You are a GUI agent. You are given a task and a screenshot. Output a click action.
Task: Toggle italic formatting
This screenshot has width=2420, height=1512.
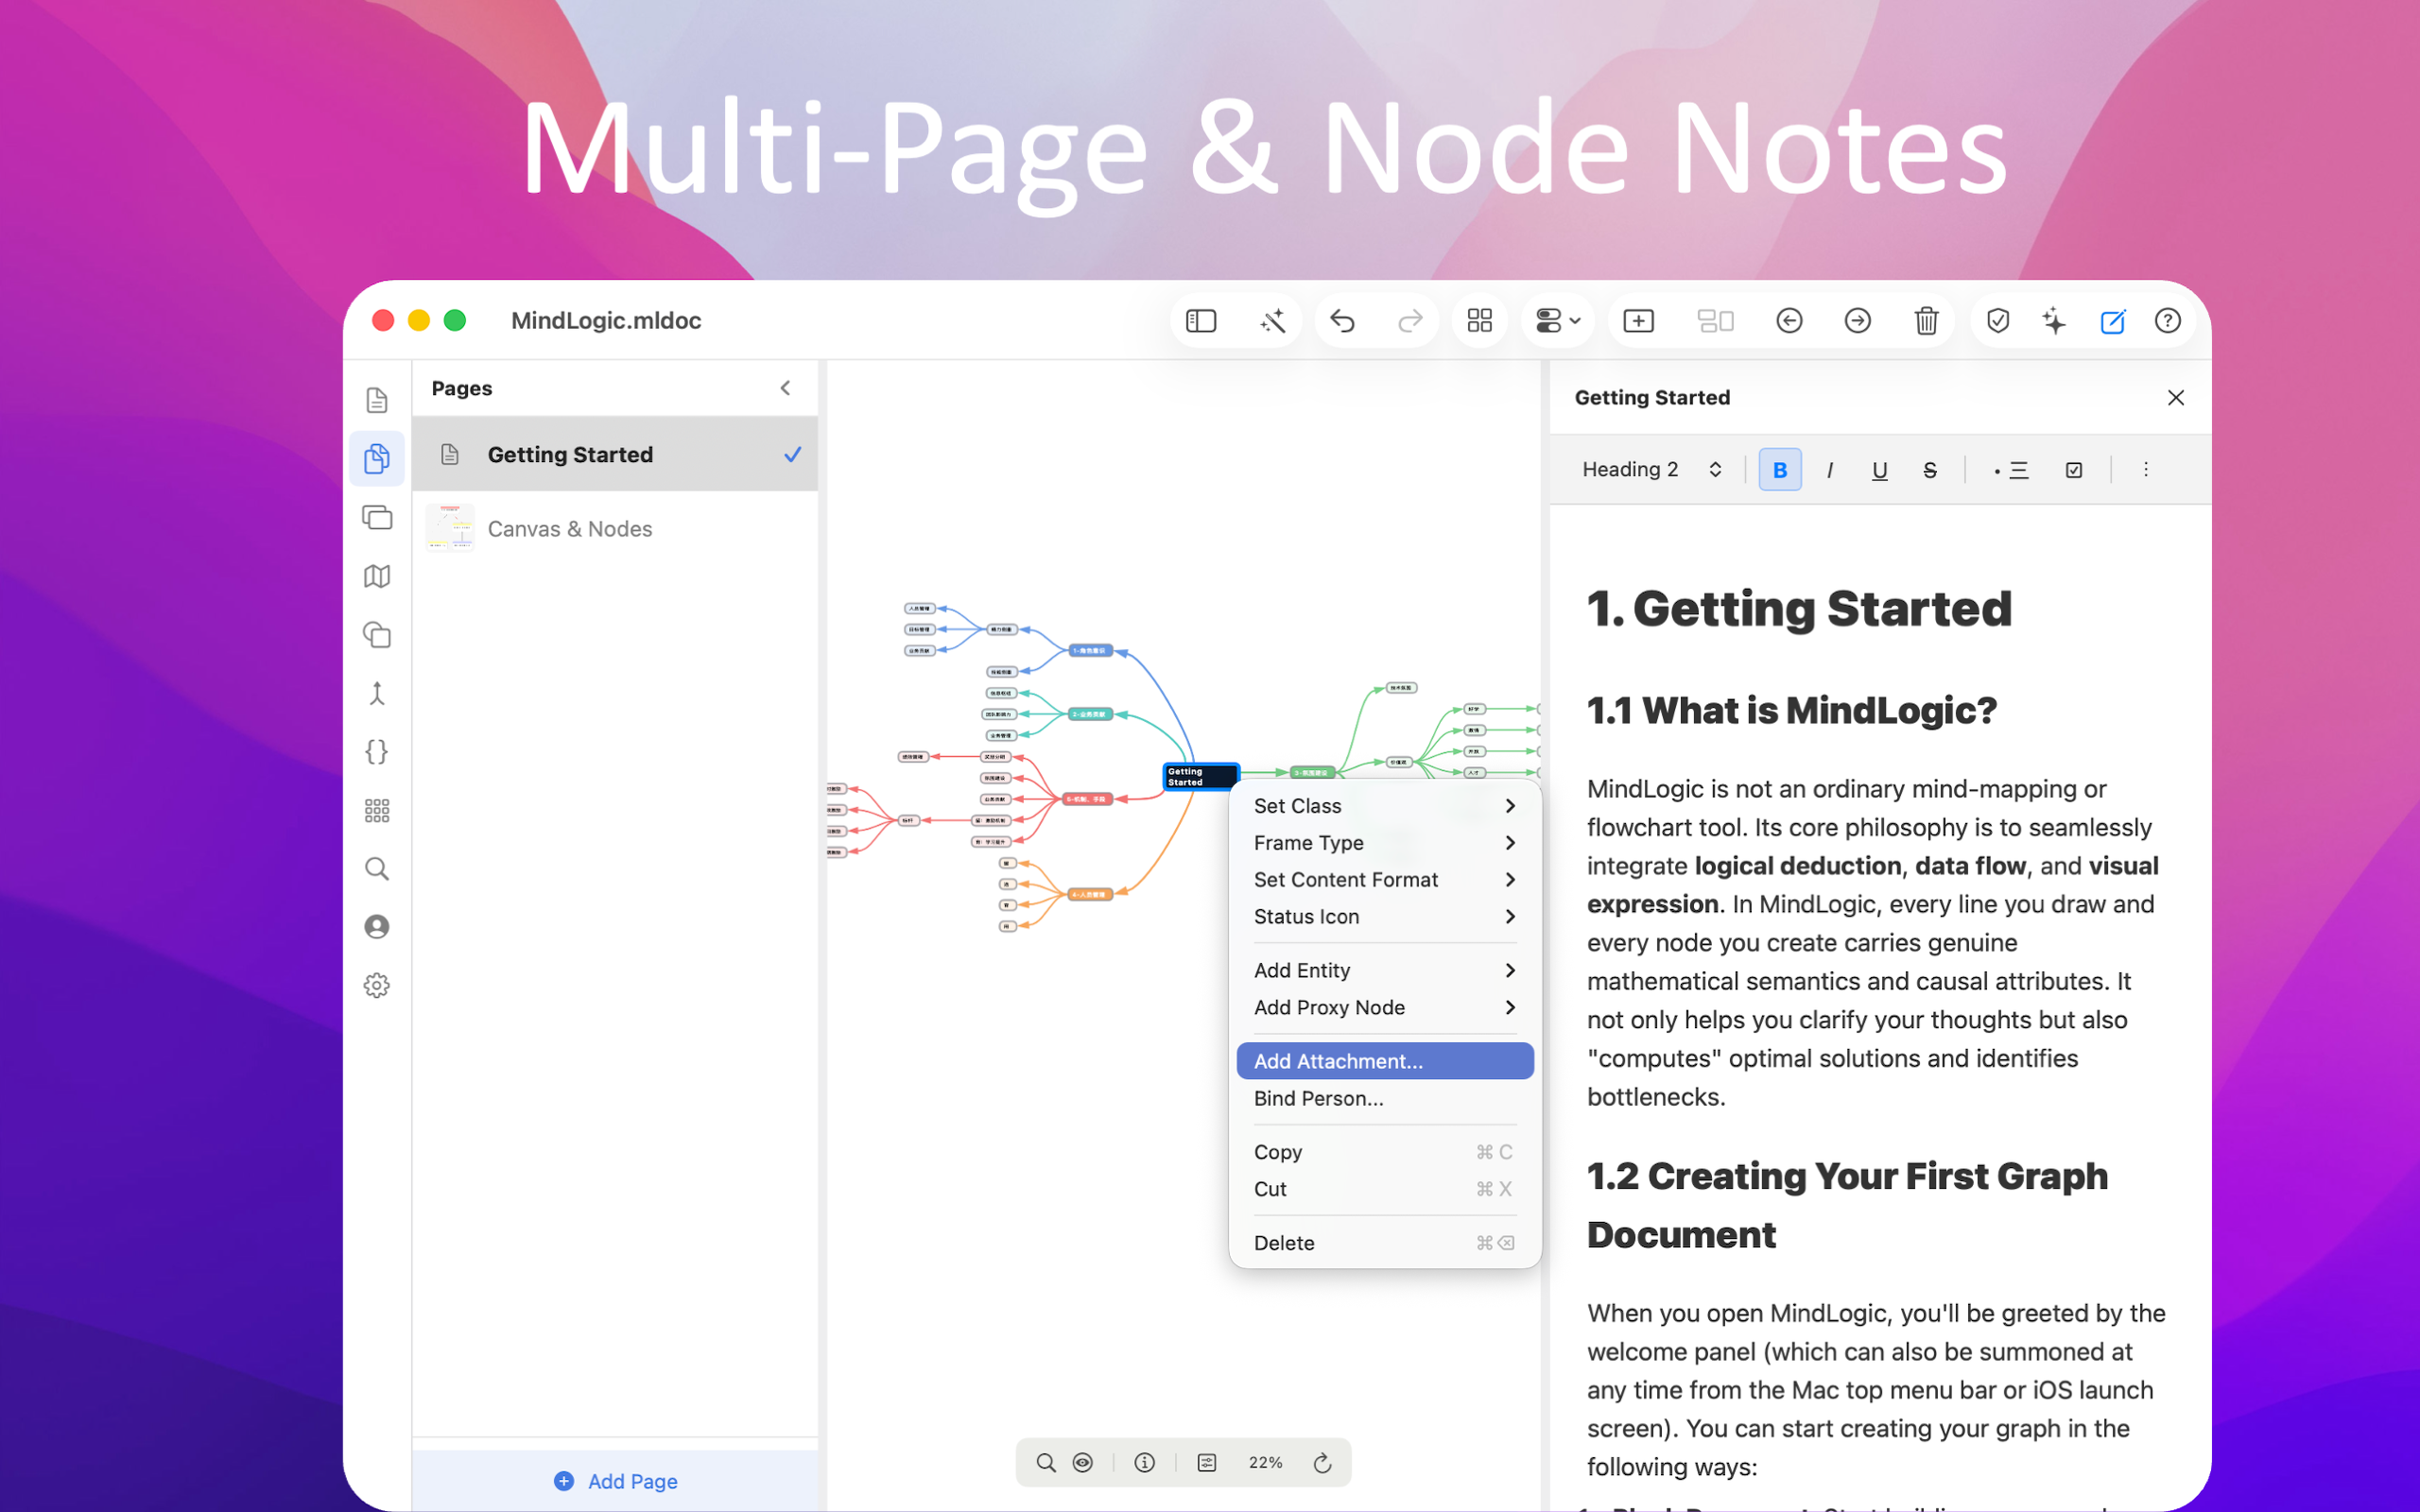click(x=1830, y=470)
